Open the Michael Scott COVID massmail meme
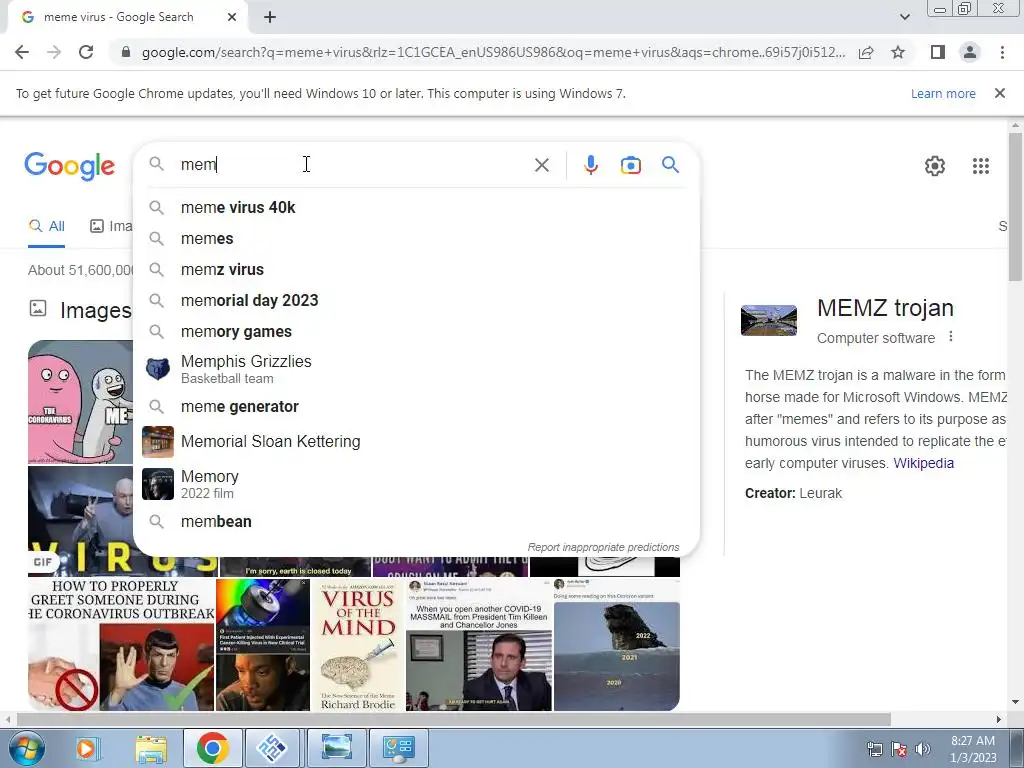The height and width of the screenshot is (768, 1024). pos(479,645)
